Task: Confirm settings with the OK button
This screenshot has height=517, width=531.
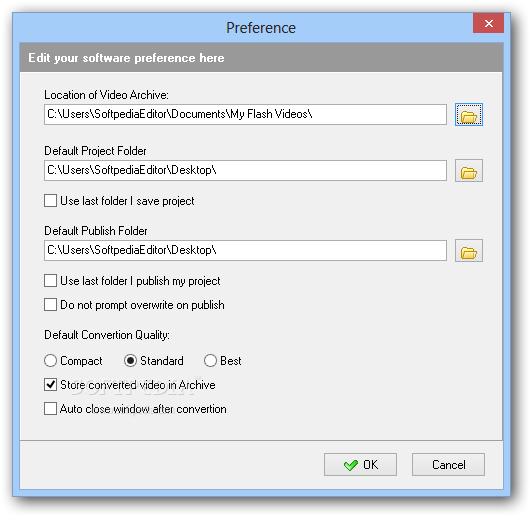Action: click(360, 465)
